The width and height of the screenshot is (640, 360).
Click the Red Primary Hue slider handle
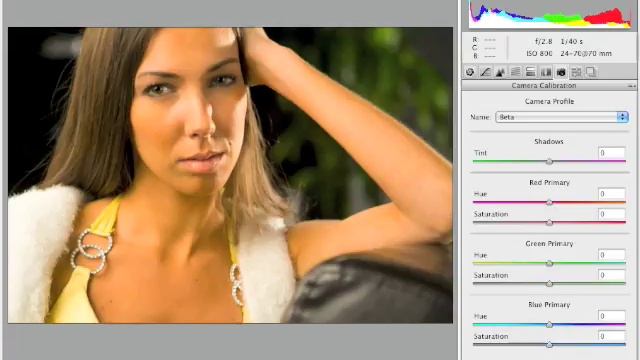click(549, 202)
